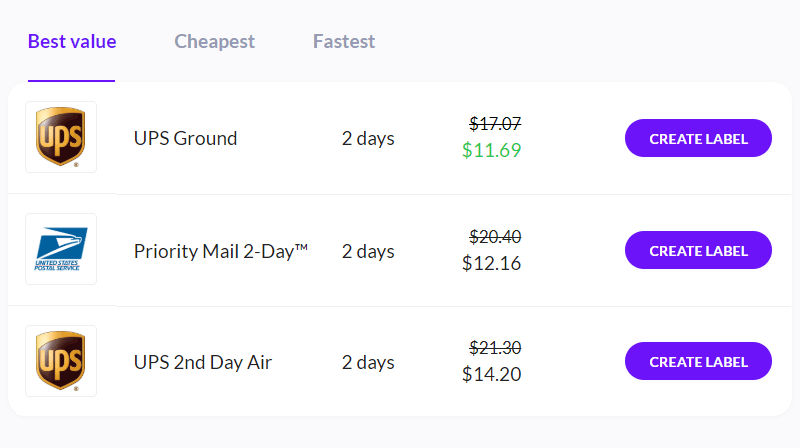Select the Best value tab
This screenshot has height=448, width=800.
72,41
